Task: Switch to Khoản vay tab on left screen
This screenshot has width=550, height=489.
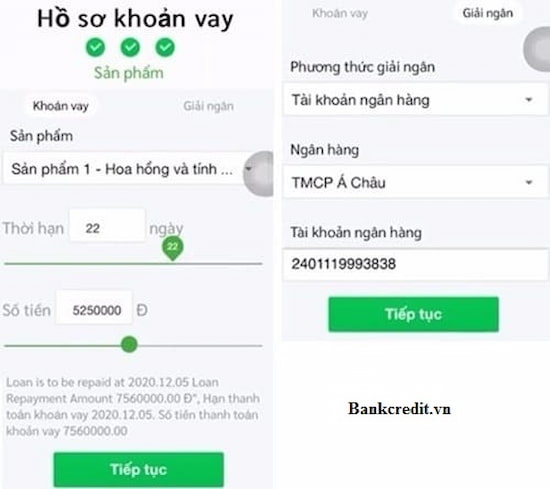Action: pyautogui.click(x=61, y=106)
